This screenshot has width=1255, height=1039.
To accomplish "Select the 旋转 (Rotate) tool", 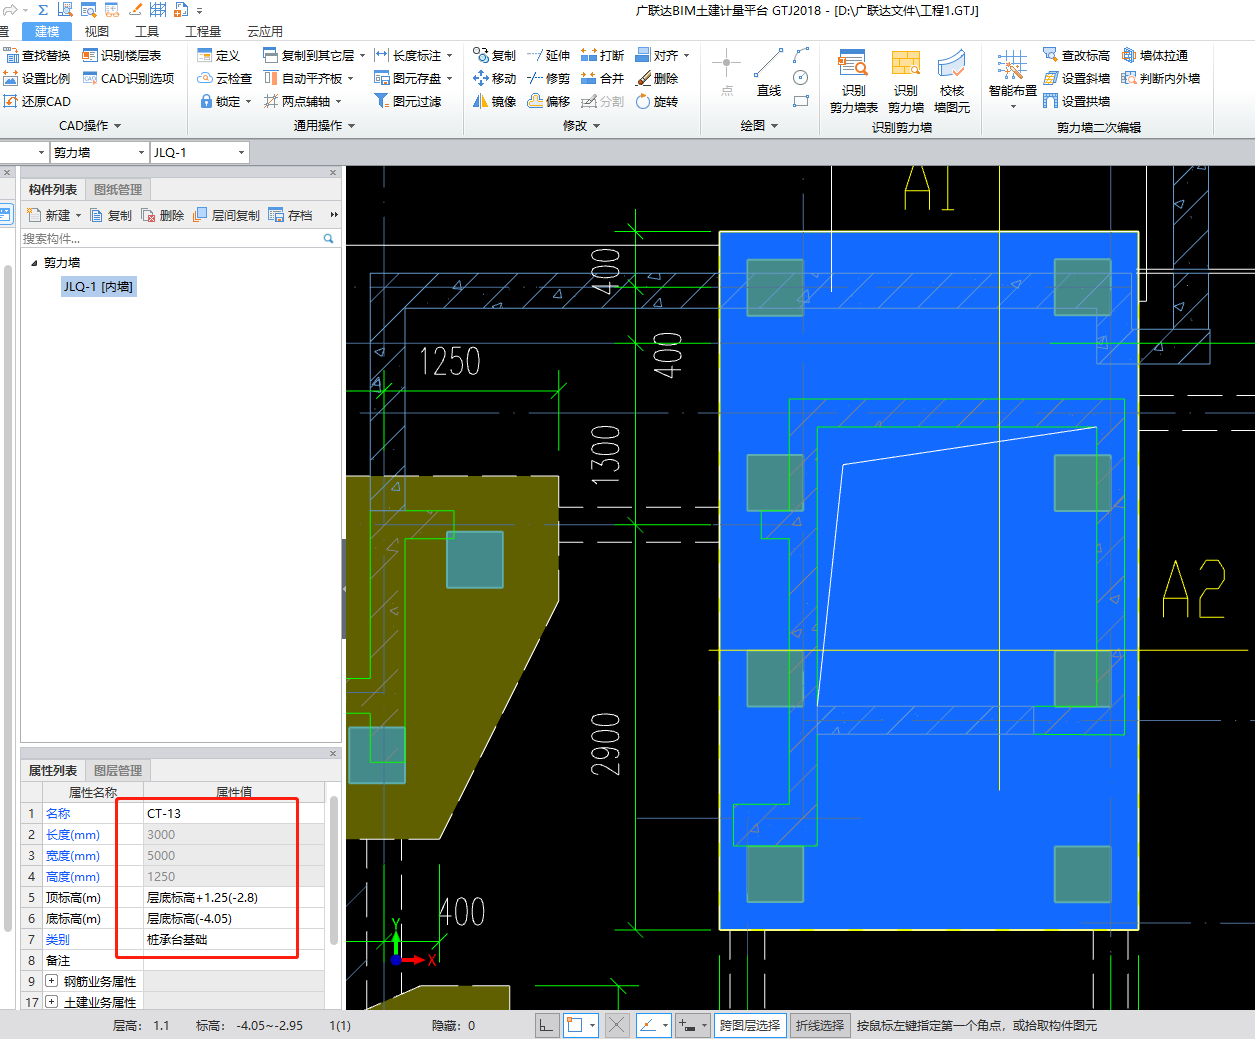I will click(x=657, y=101).
